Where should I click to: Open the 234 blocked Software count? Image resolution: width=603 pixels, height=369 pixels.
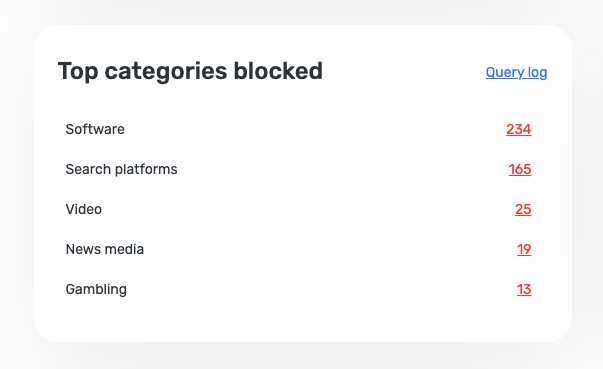[518, 129]
